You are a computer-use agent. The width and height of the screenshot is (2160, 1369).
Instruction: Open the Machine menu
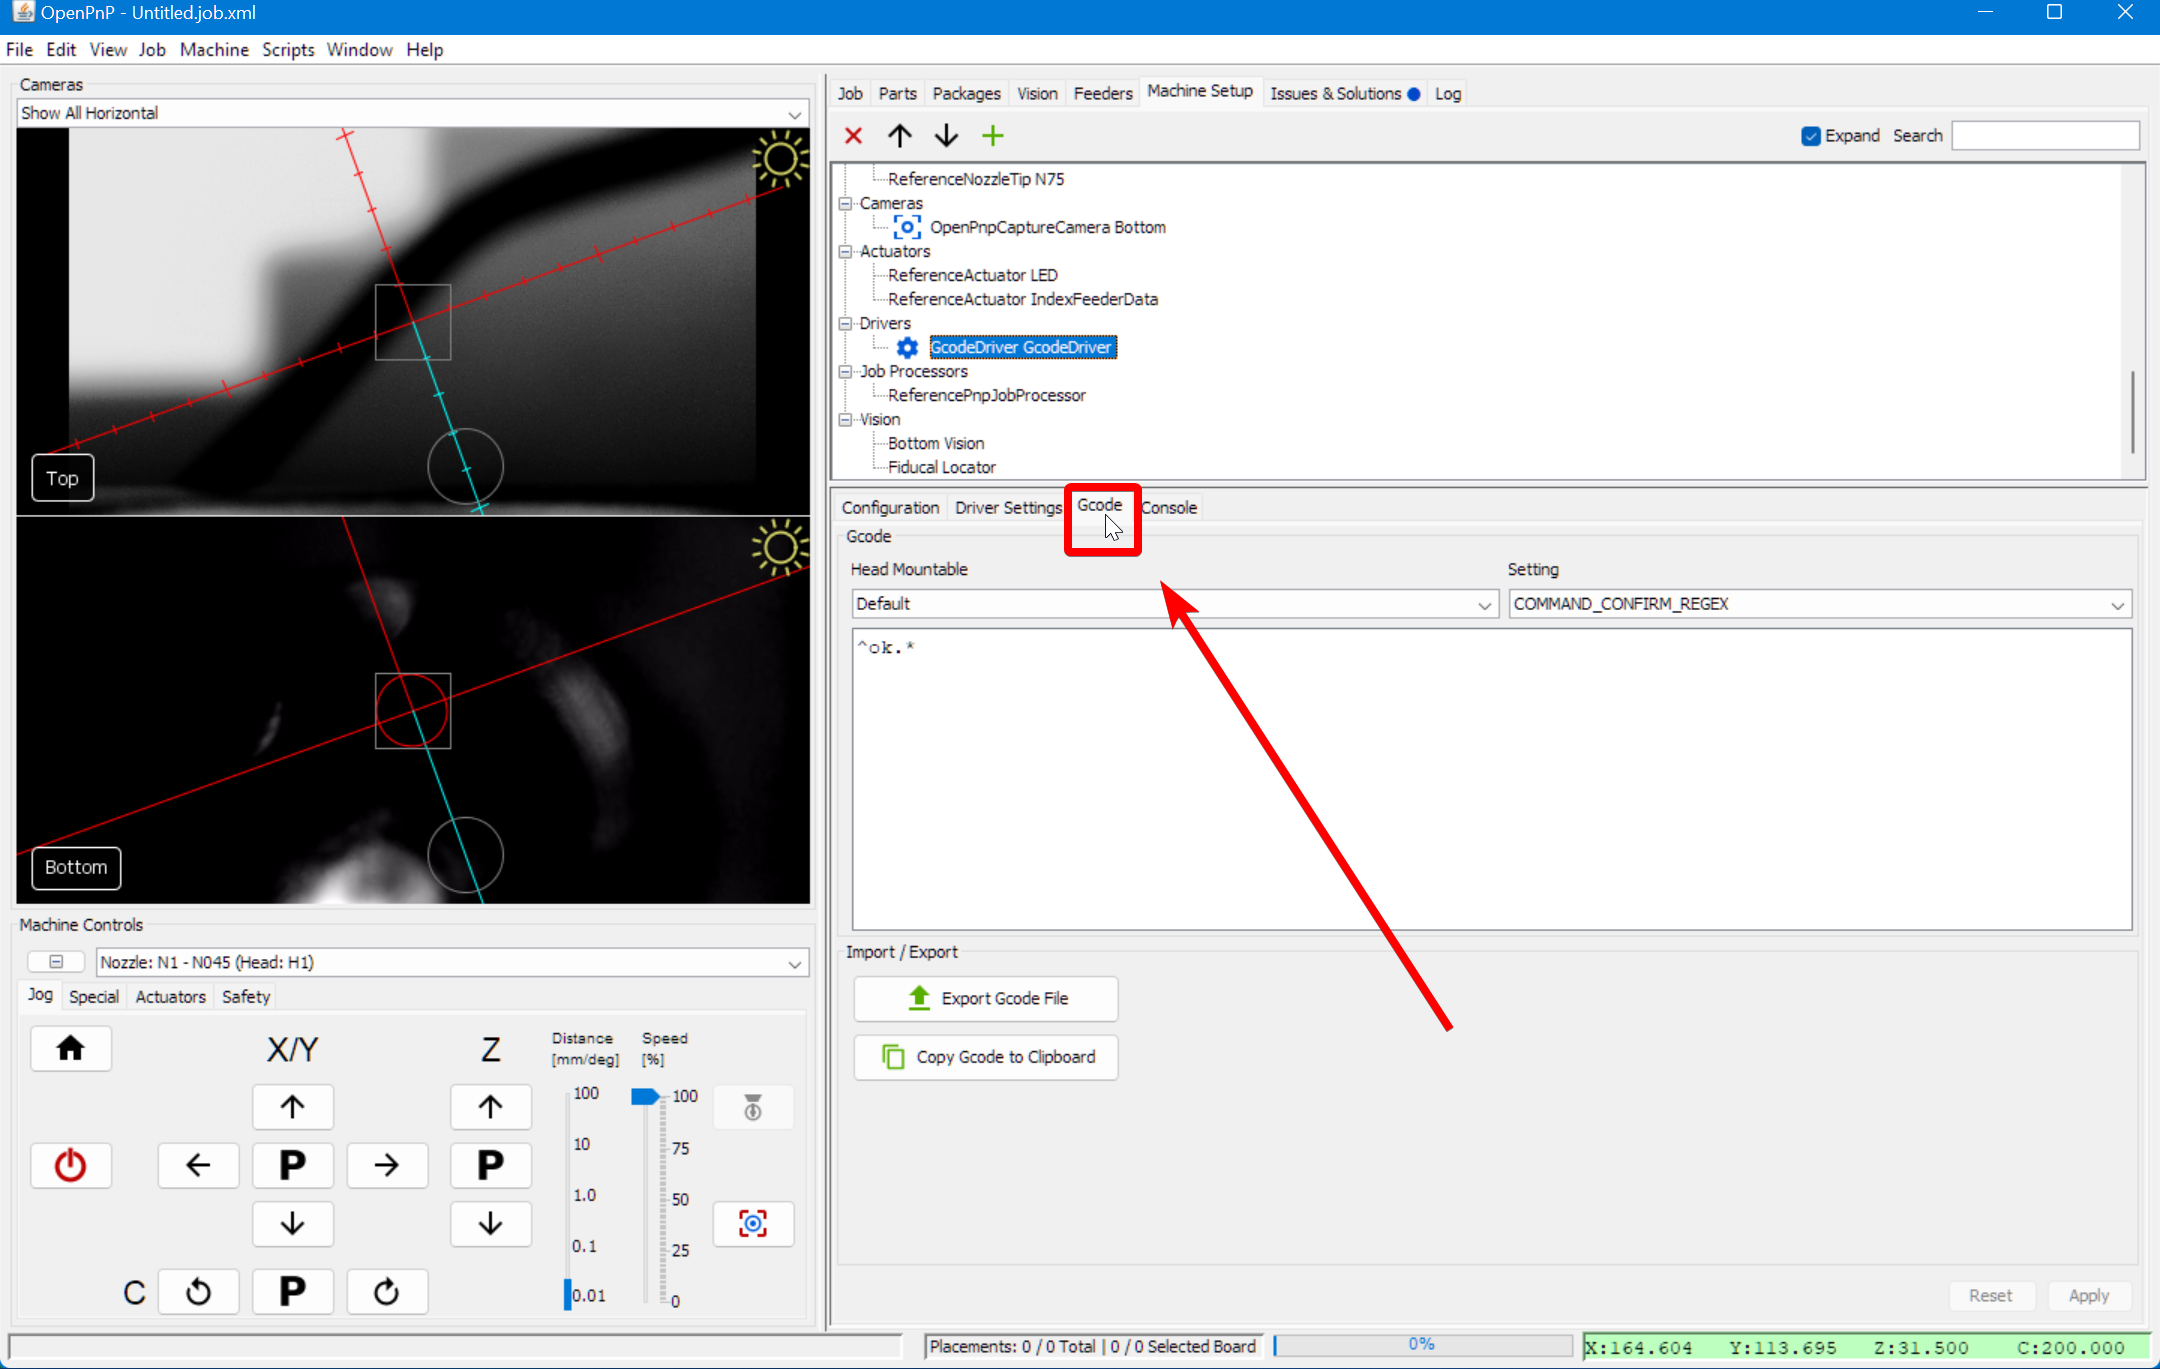[x=214, y=50]
